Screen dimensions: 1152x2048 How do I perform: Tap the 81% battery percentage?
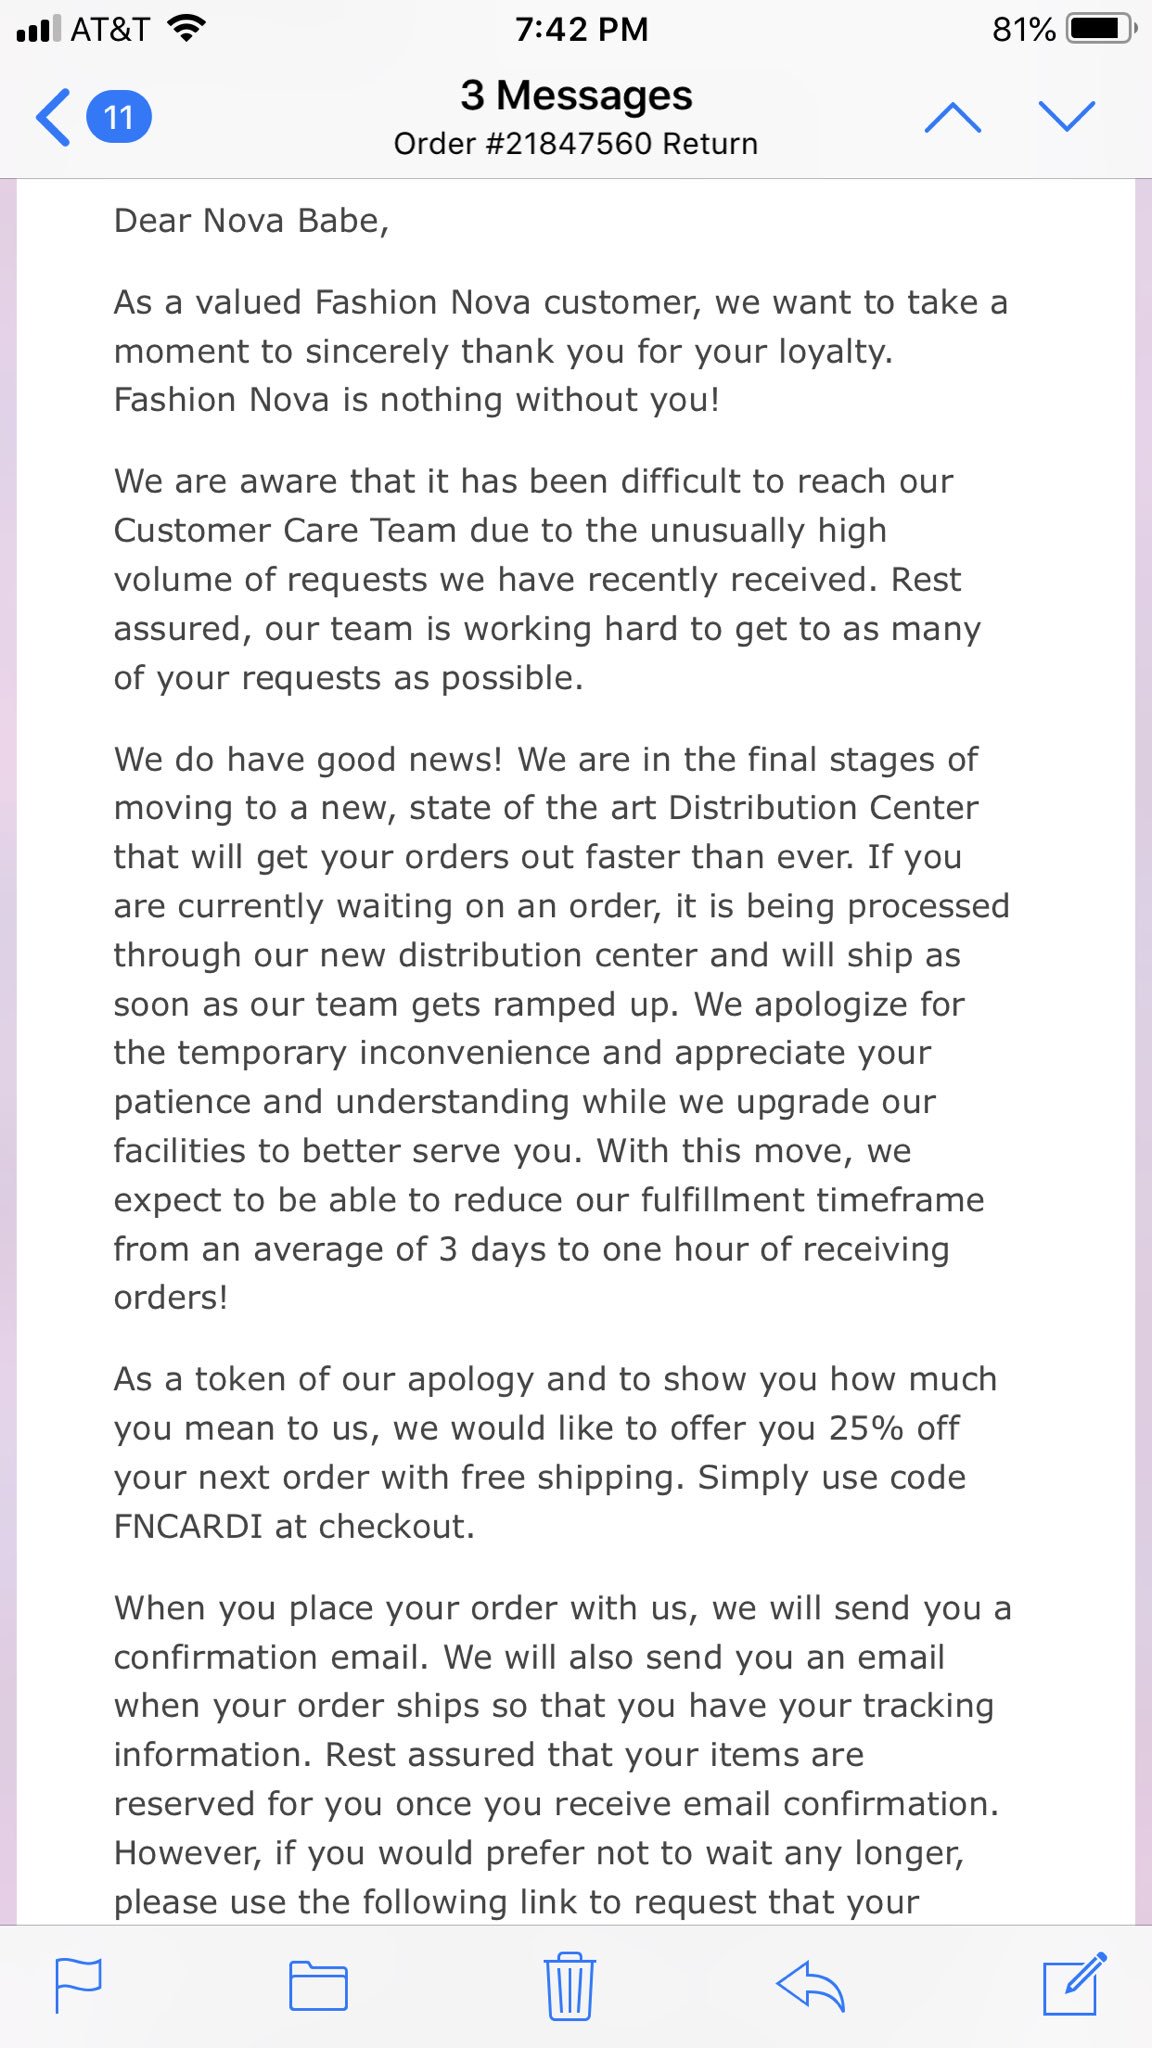[x=1023, y=30]
